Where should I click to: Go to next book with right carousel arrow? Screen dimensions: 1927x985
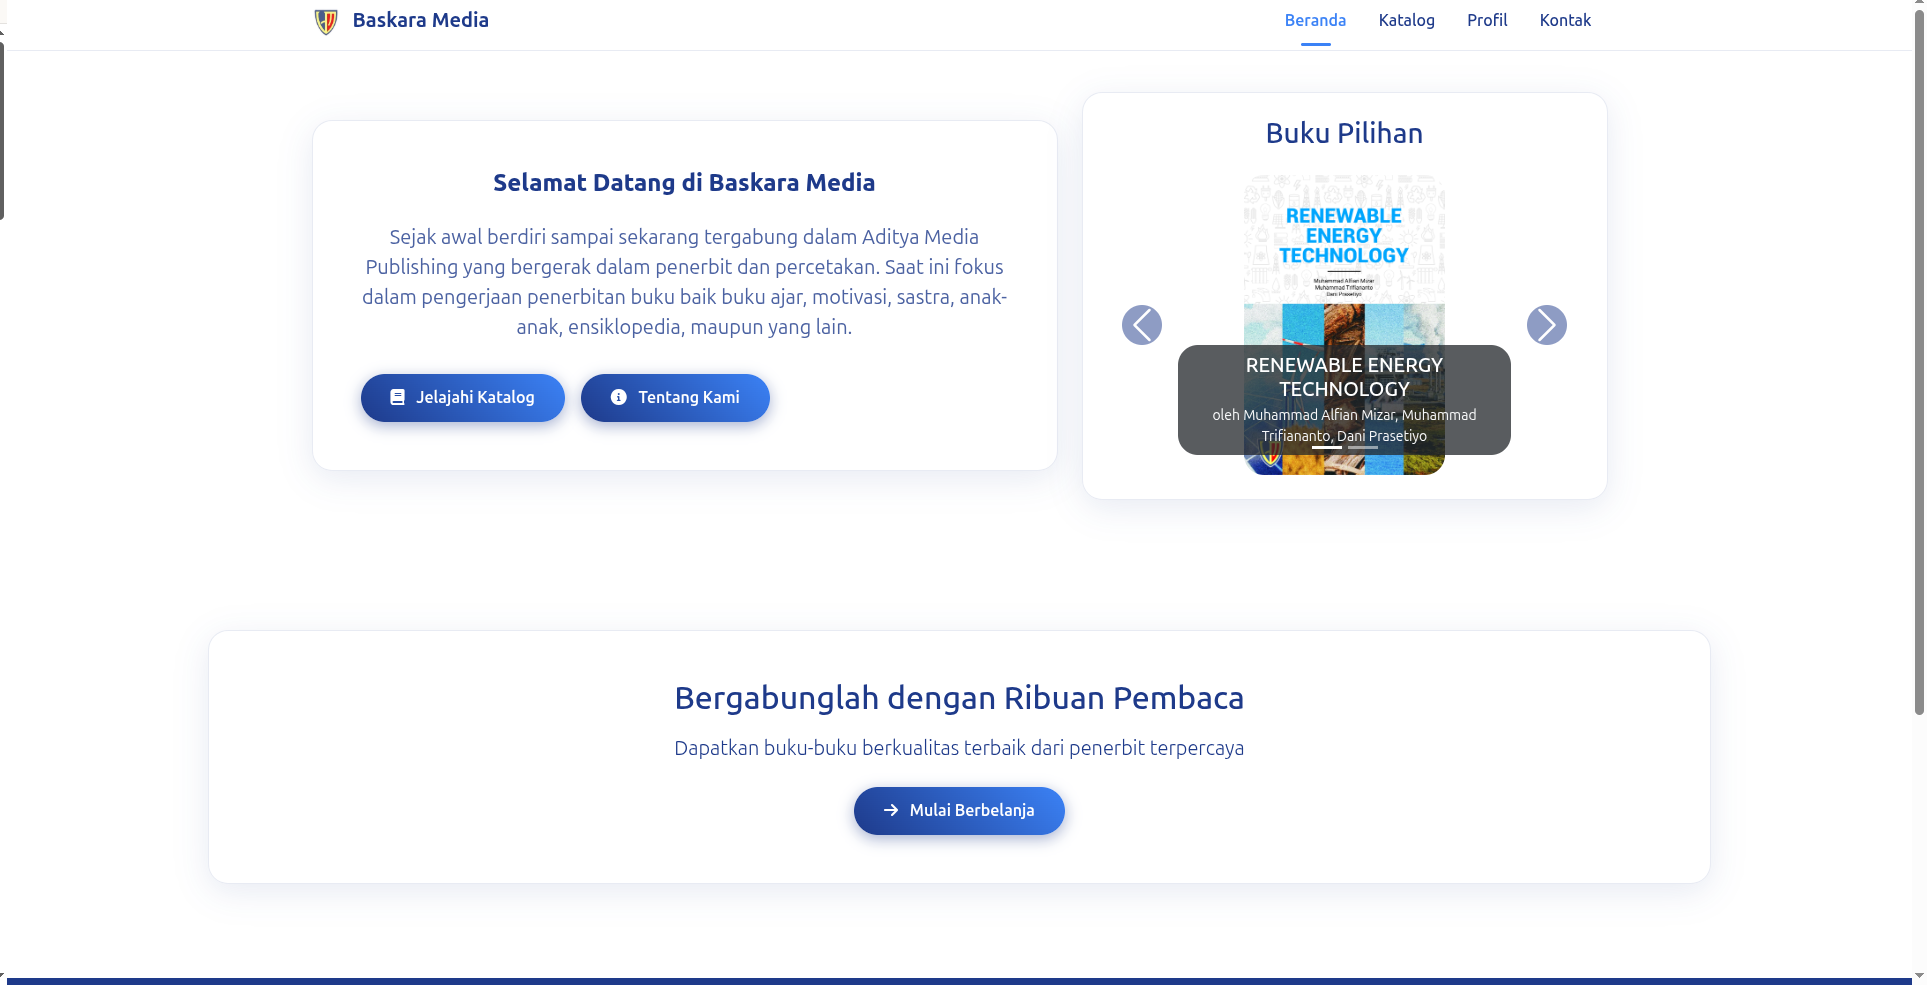(1547, 324)
